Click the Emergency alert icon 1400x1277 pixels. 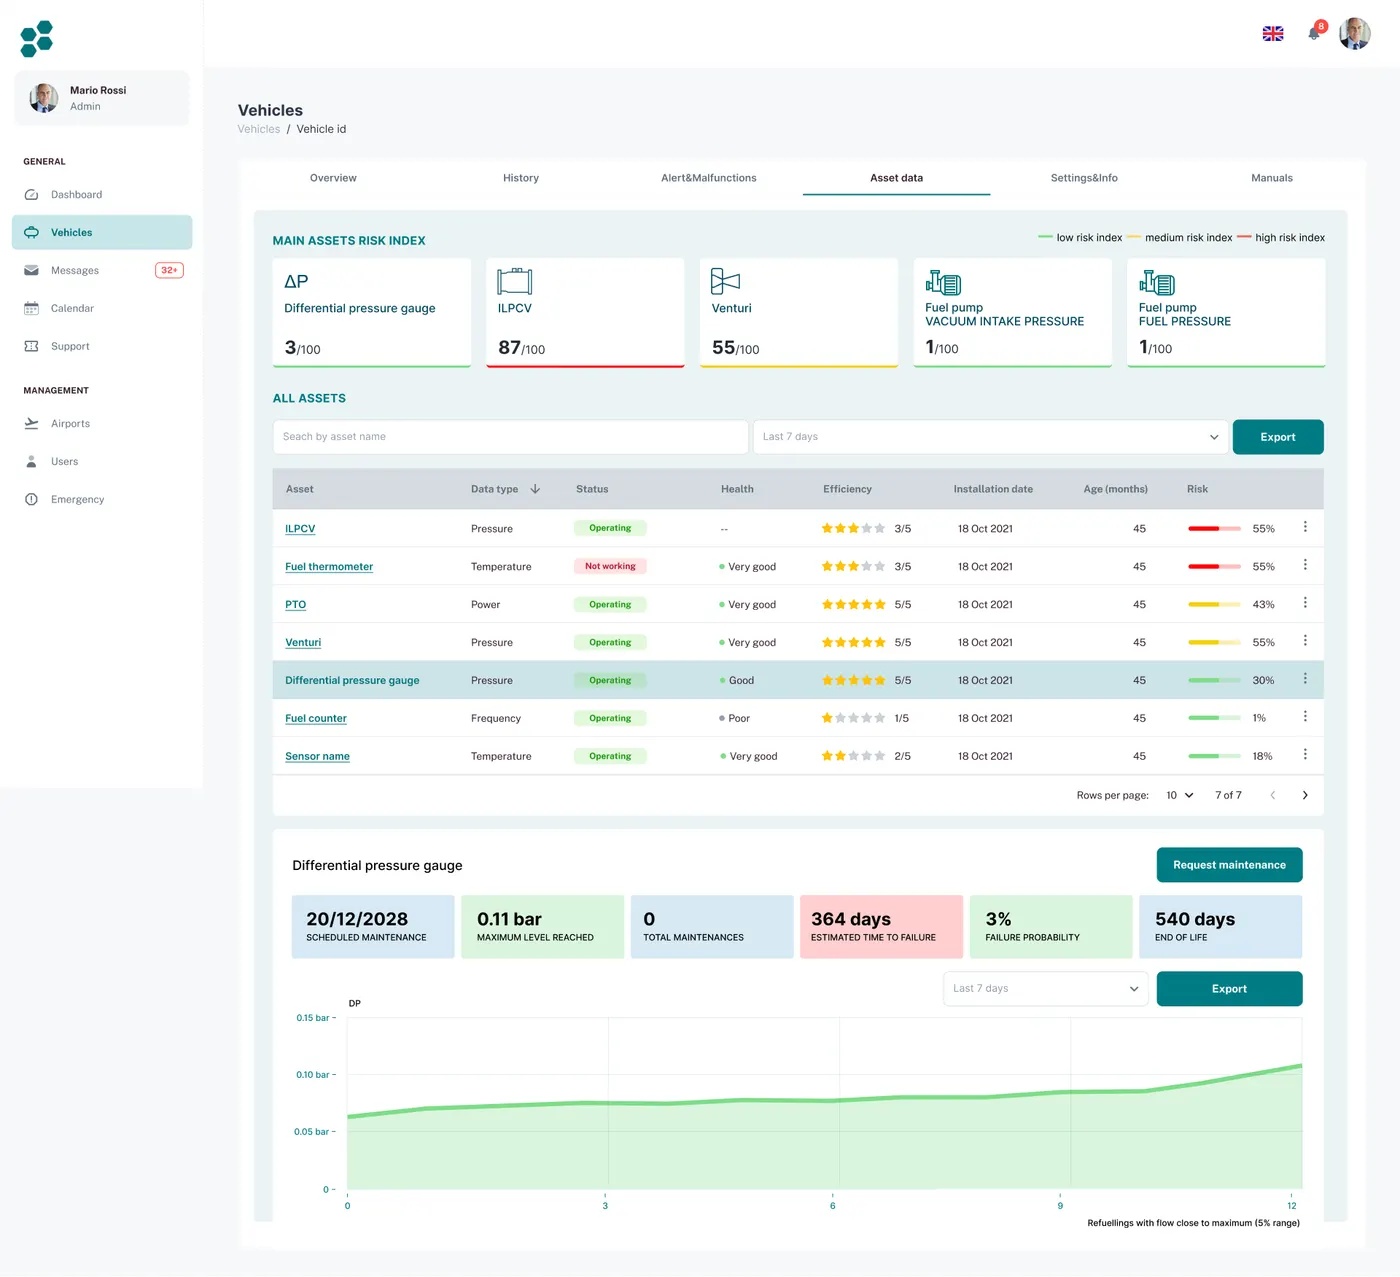pos(31,500)
